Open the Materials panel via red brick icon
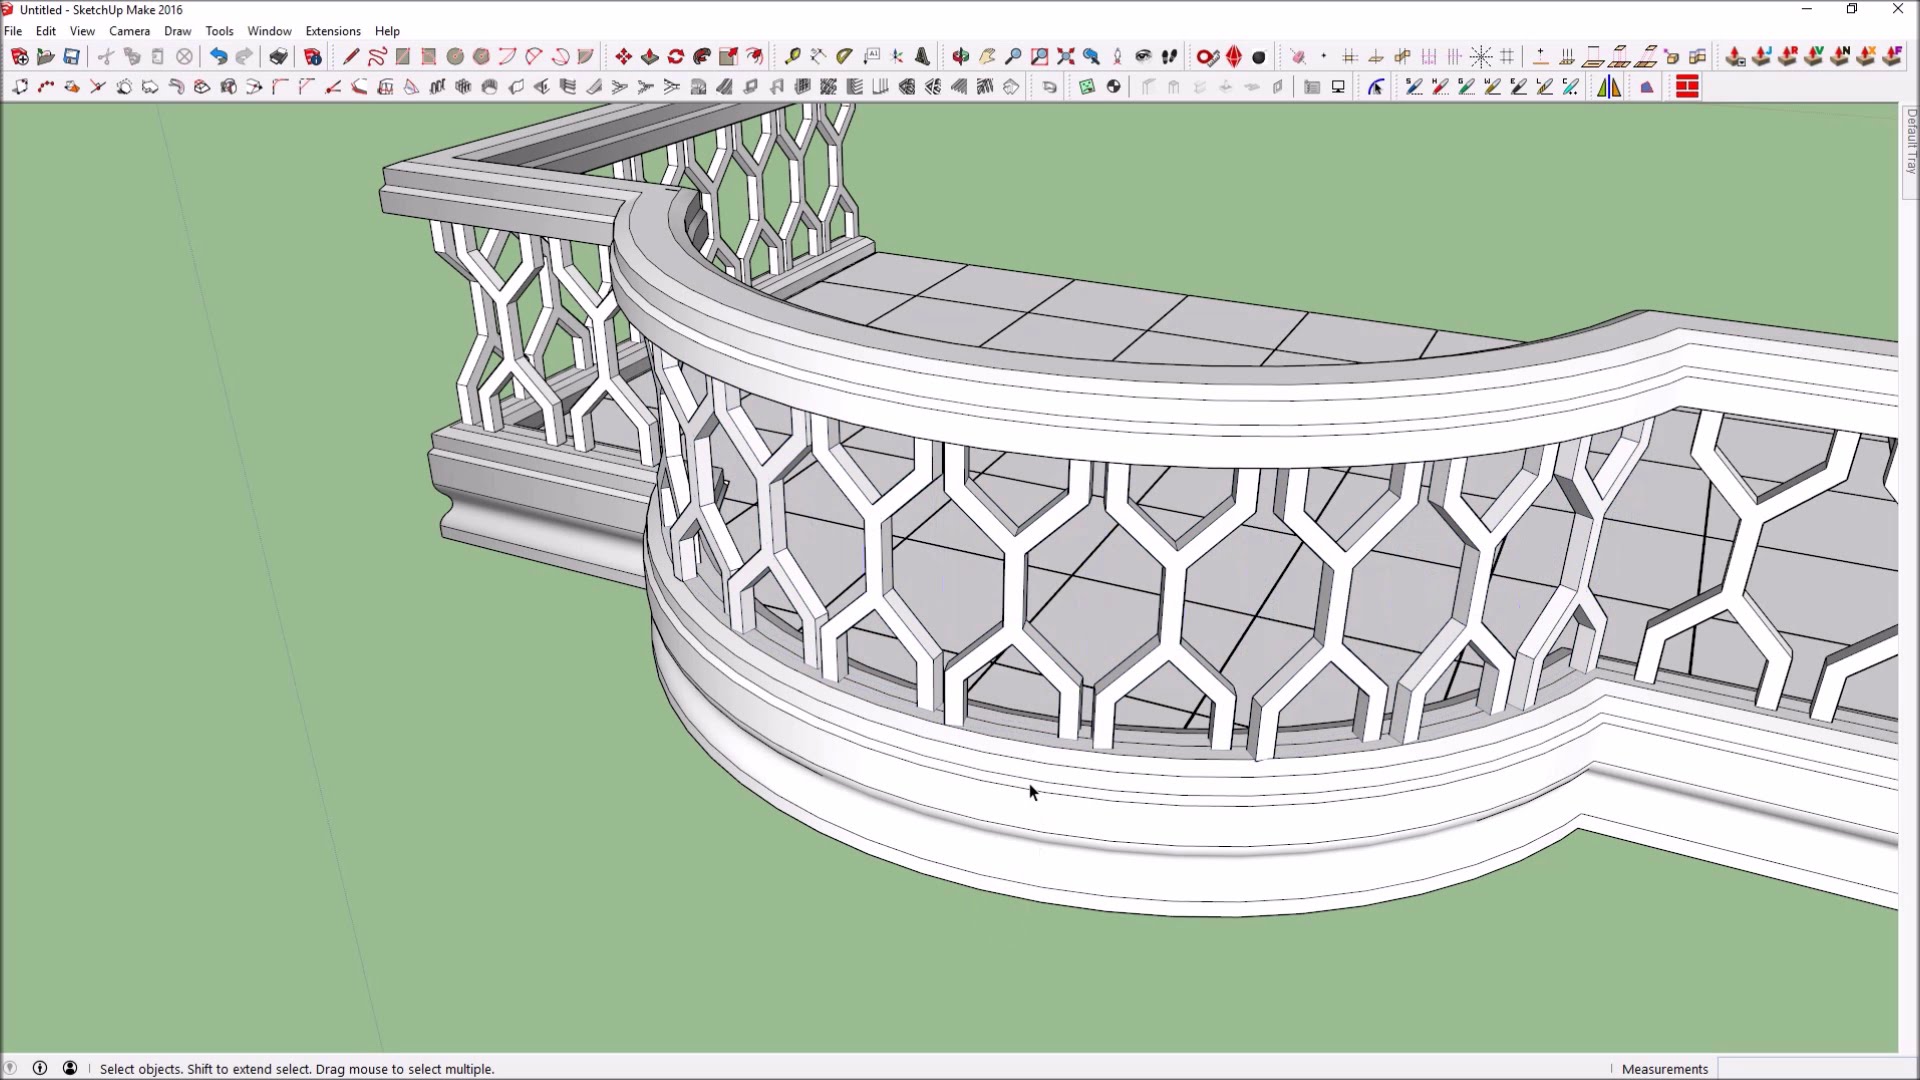The image size is (1920, 1080). (1688, 87)
